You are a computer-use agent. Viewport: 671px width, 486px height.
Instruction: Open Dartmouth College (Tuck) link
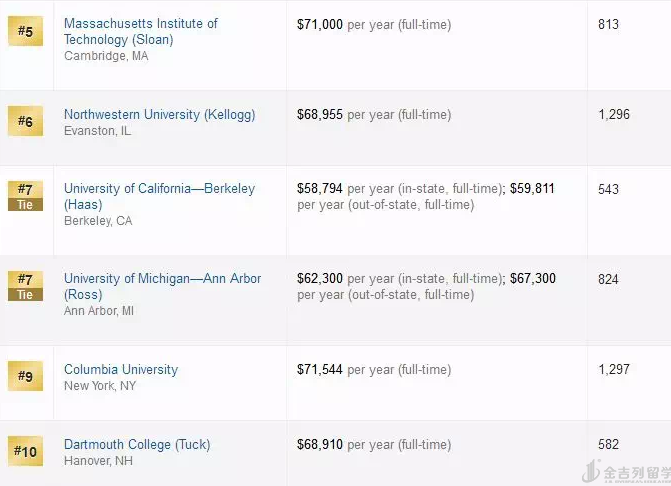[x=137, y=444]
